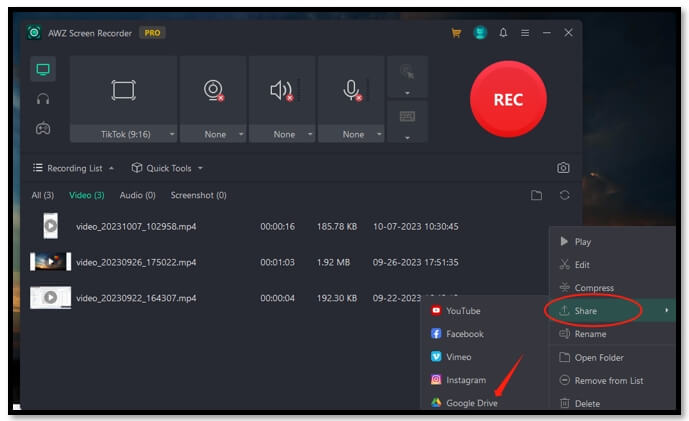Switch to the Screenshot (0) tab

199,195
